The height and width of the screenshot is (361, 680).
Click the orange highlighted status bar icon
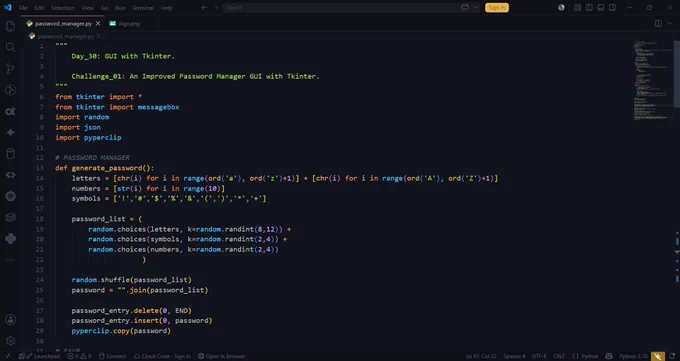click(657, 356)
